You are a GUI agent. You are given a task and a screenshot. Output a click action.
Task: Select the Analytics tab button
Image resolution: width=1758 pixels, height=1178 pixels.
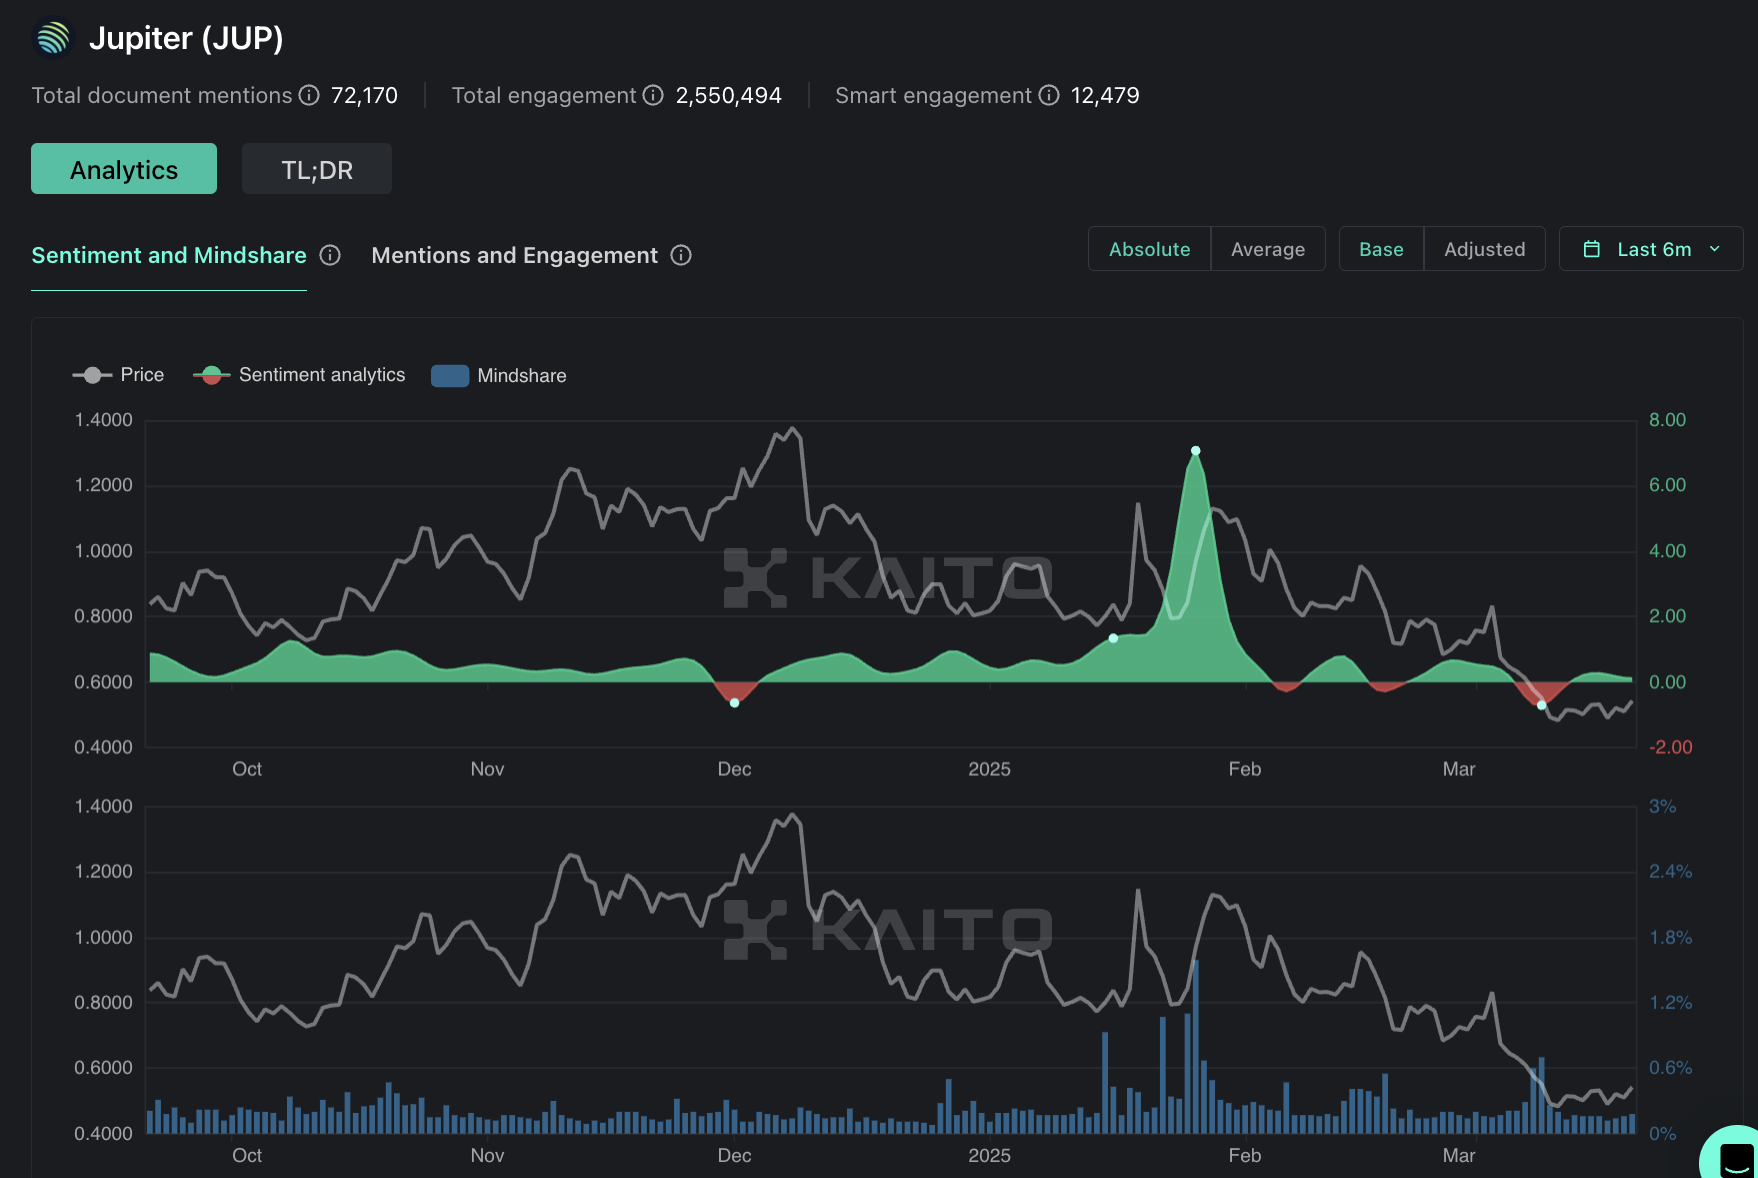click(x=124, y=169)
